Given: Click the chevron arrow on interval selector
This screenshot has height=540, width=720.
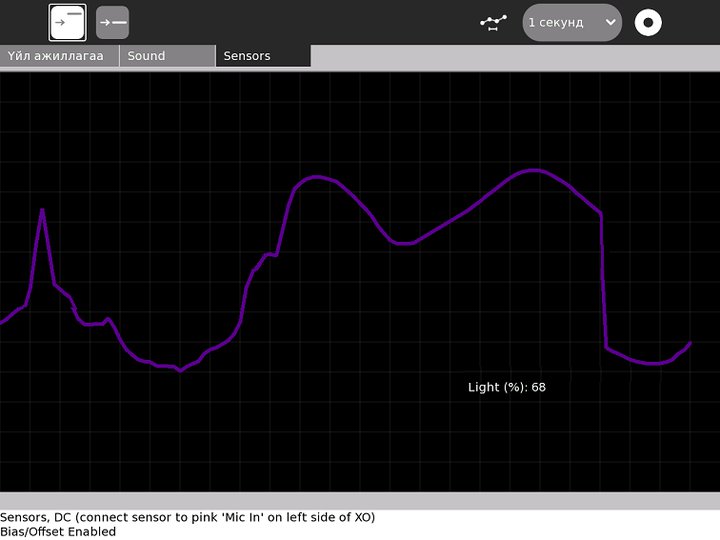Looking at the screenshot, I should [x=610, y=22].
